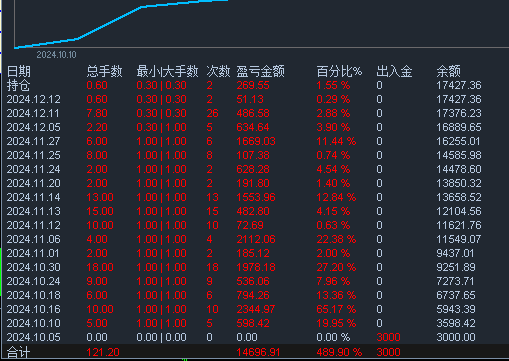Click the 日期 column header
This screenshot has width=509, height=361.
point(19,71)
